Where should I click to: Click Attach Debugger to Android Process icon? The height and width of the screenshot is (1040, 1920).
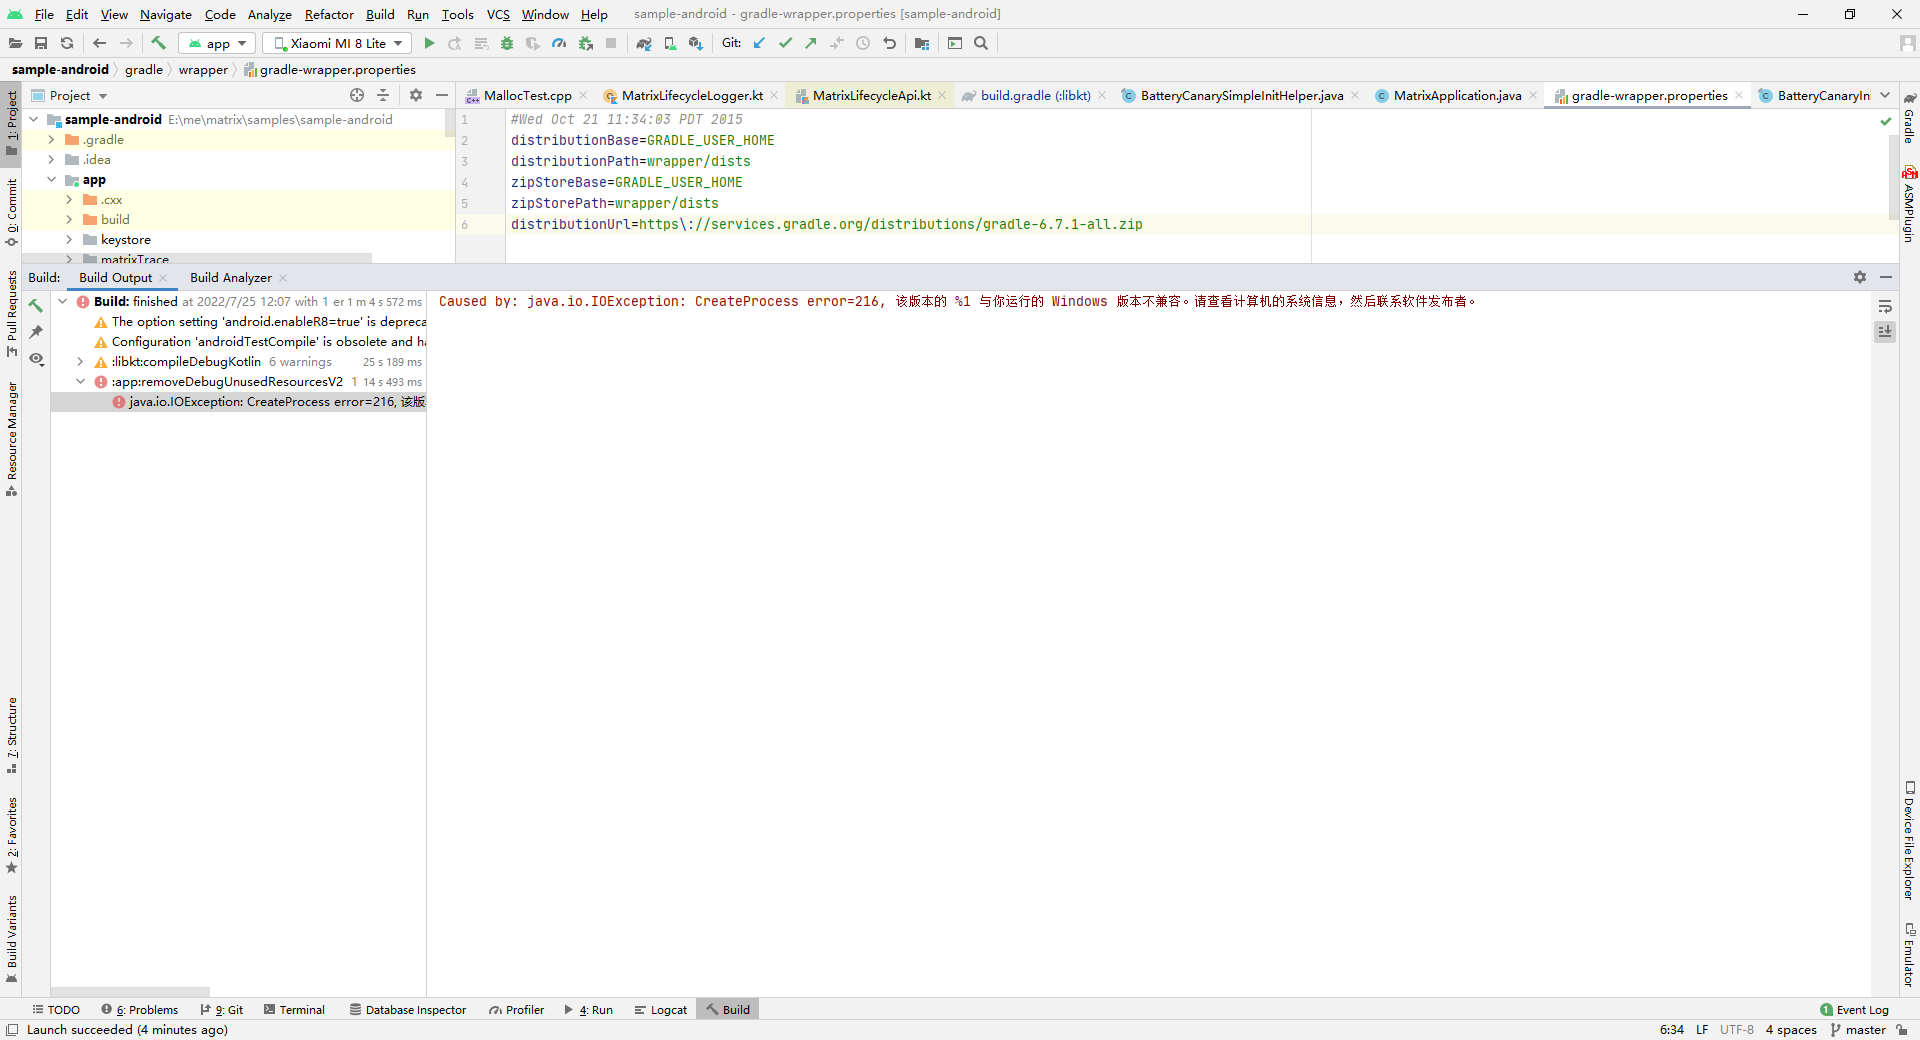586,43
